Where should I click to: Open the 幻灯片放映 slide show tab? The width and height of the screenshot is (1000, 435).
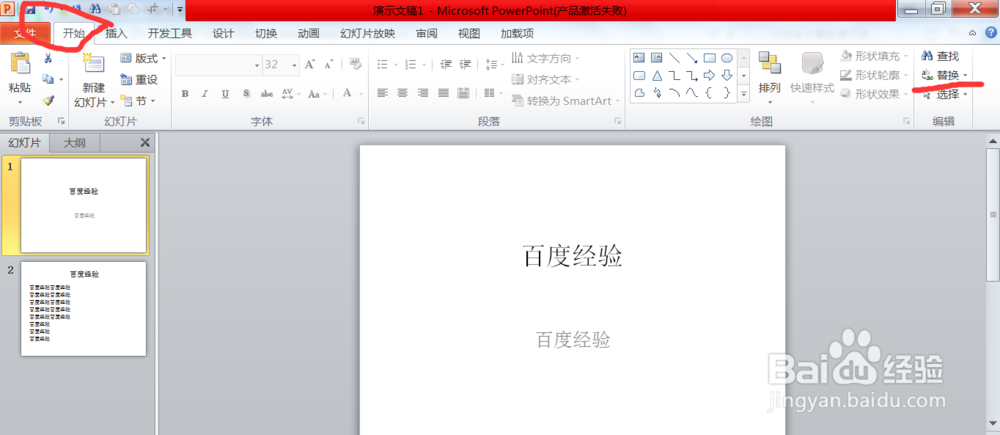click(x=368, y=34)
